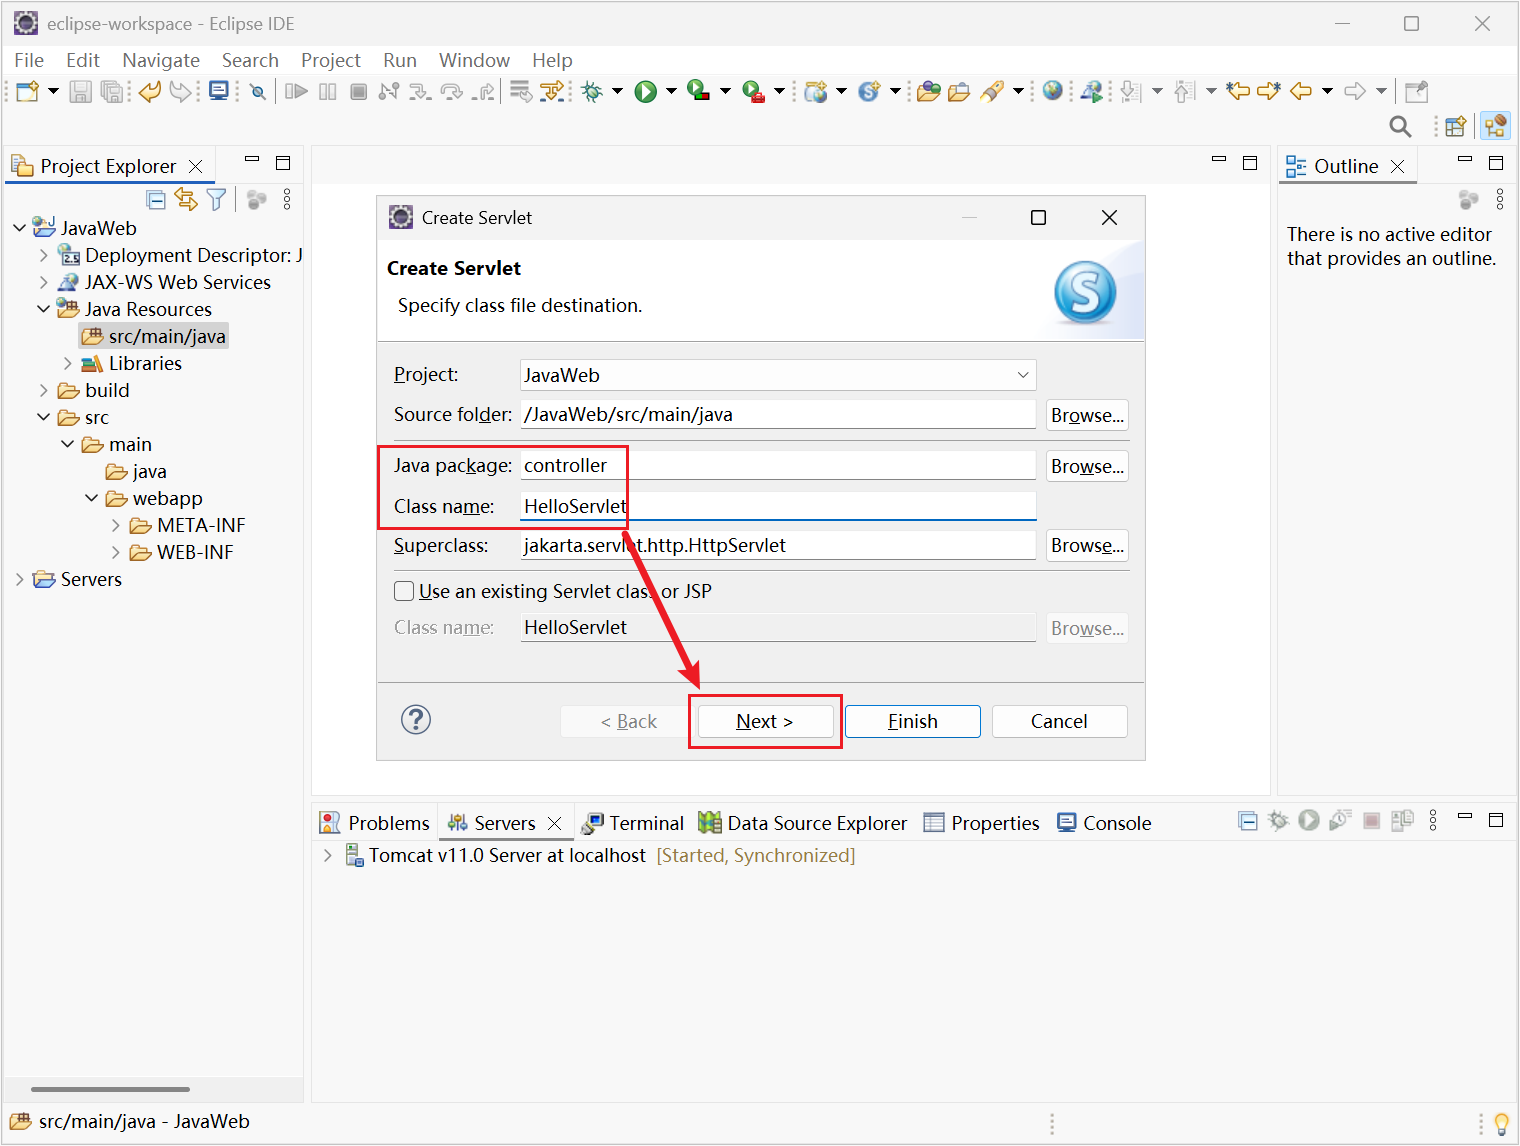Open the Navigate menu
The width and height of the screenshot is (1520, 1146).
click(161, 60)
